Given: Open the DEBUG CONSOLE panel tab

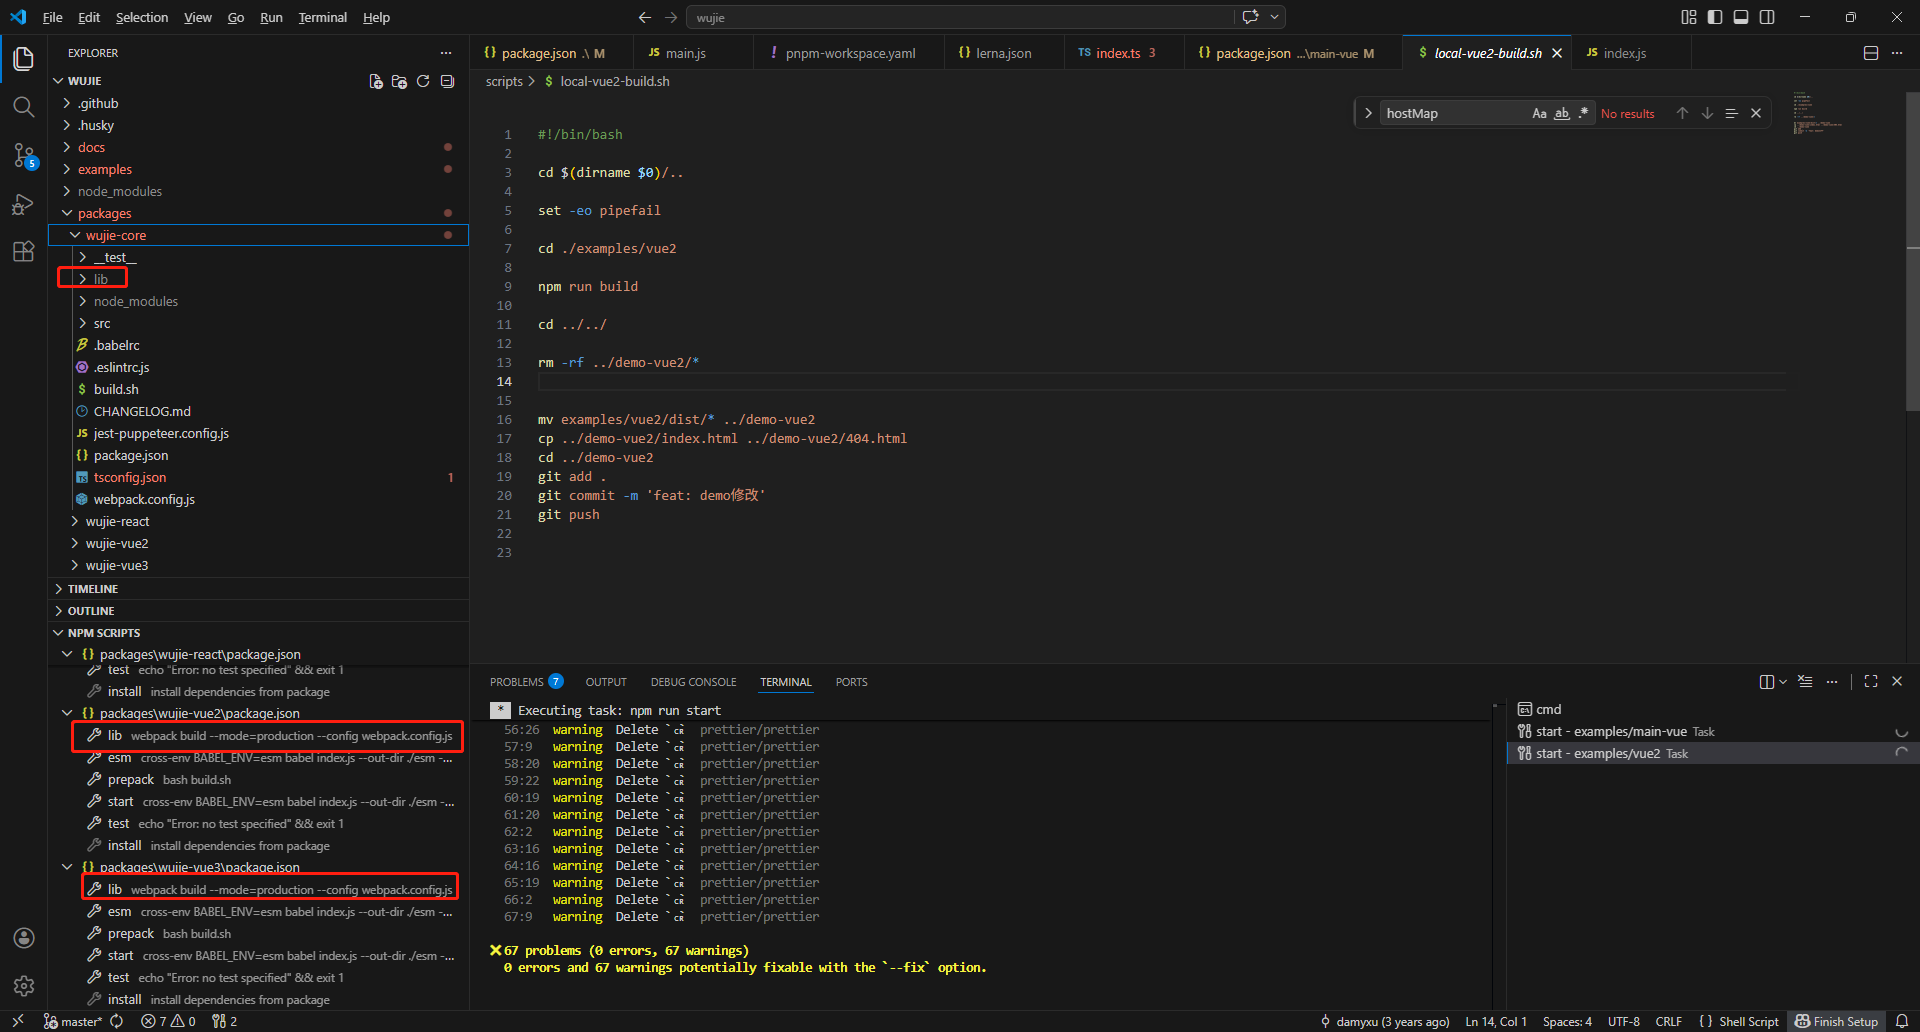Looking at the screenshot, I should coord(693,682).
